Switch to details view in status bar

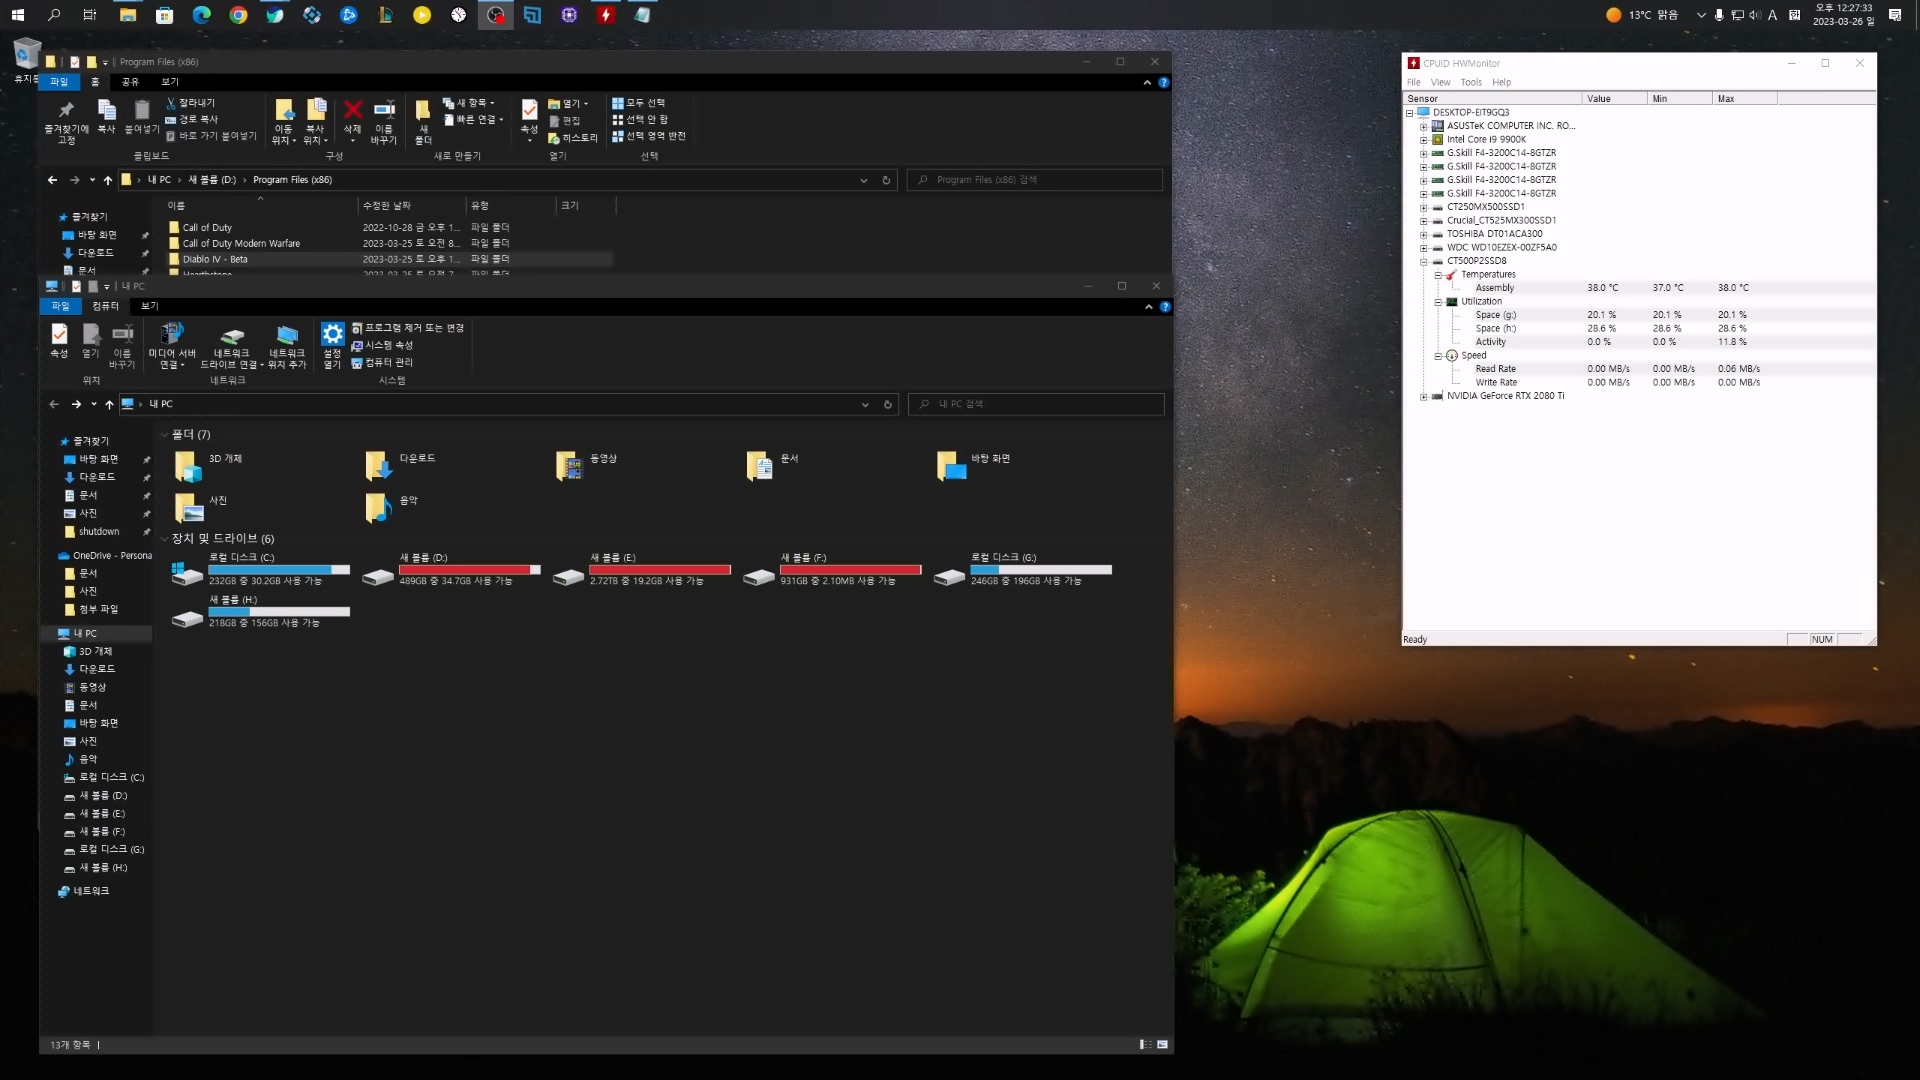(x=1145, y=1044)
